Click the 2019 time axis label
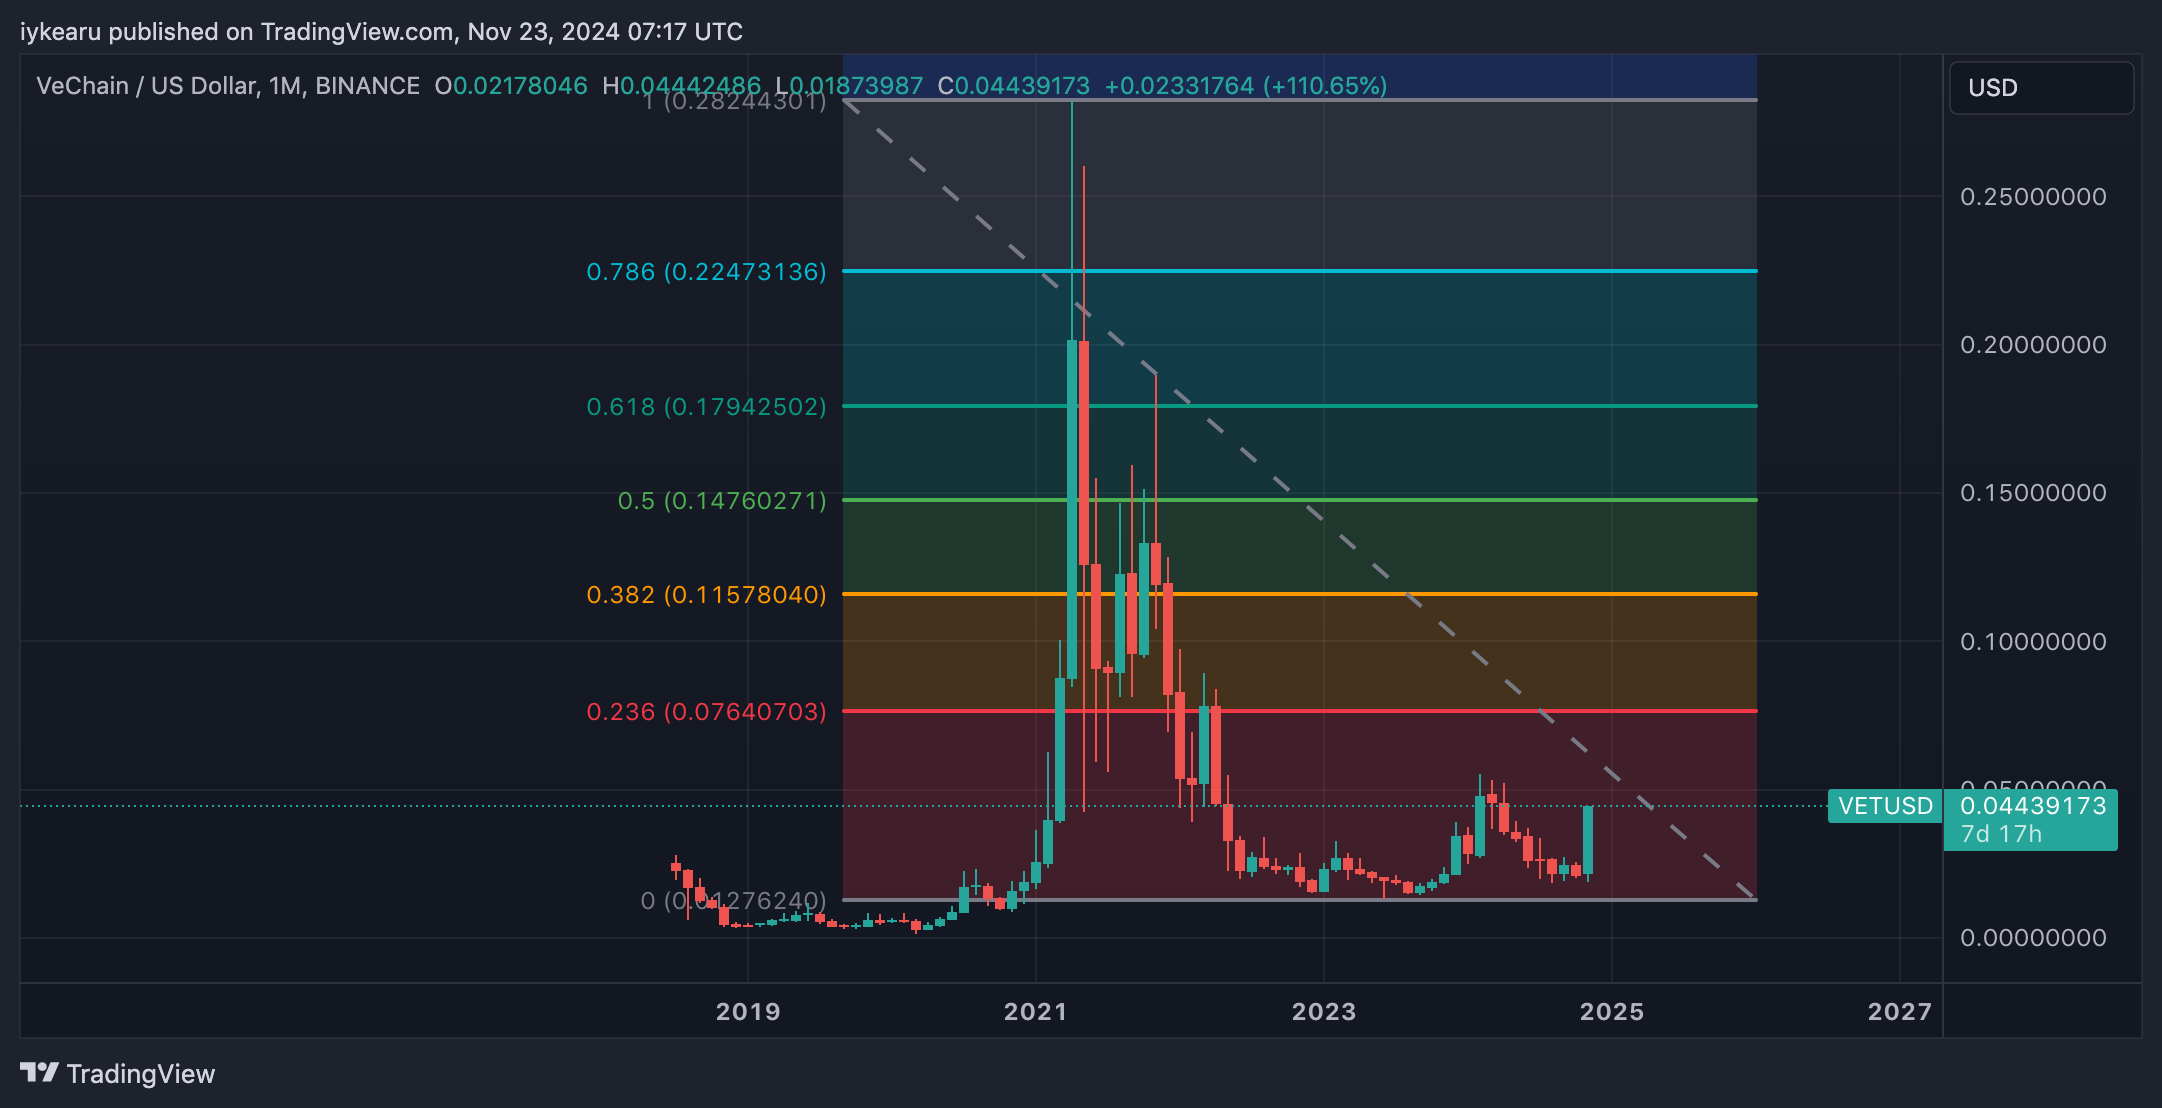2162x1108 pixels. pos(748,1012)
